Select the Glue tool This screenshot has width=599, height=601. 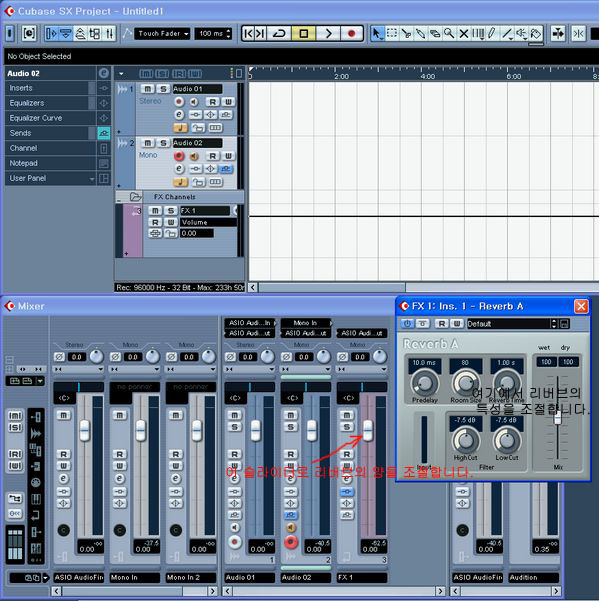(x=421, y=33)
